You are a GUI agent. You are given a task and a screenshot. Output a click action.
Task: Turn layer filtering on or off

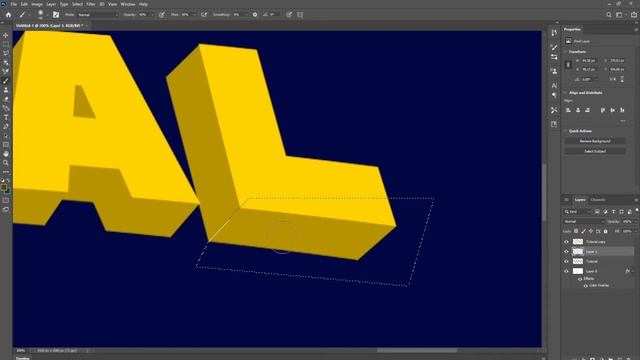coord(637,211)
